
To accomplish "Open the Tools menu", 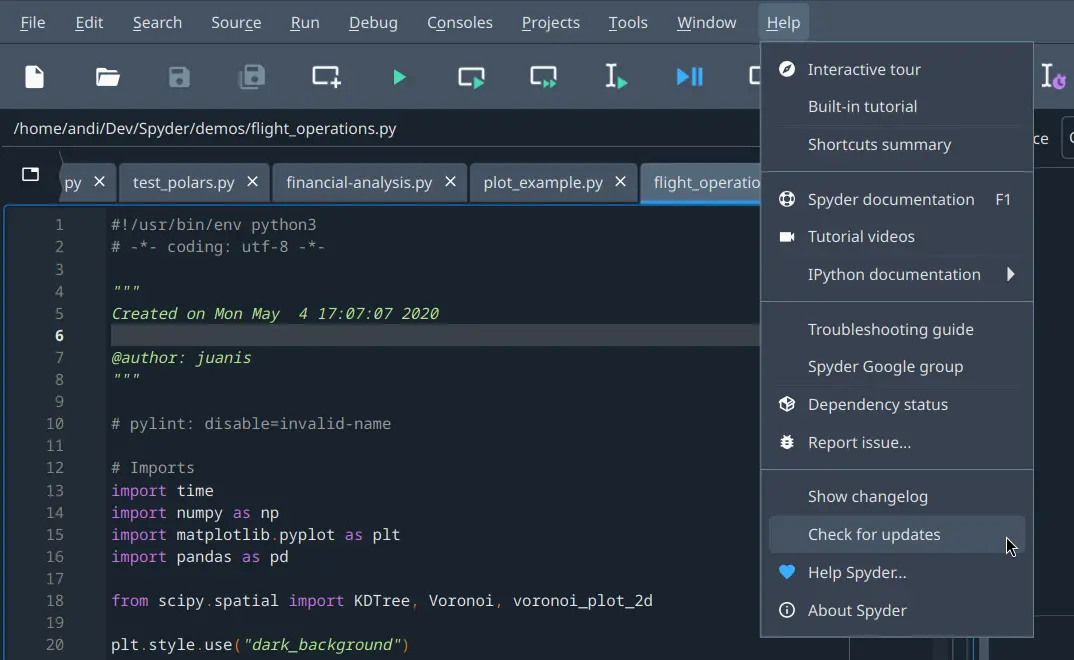I will click(628, 23).
